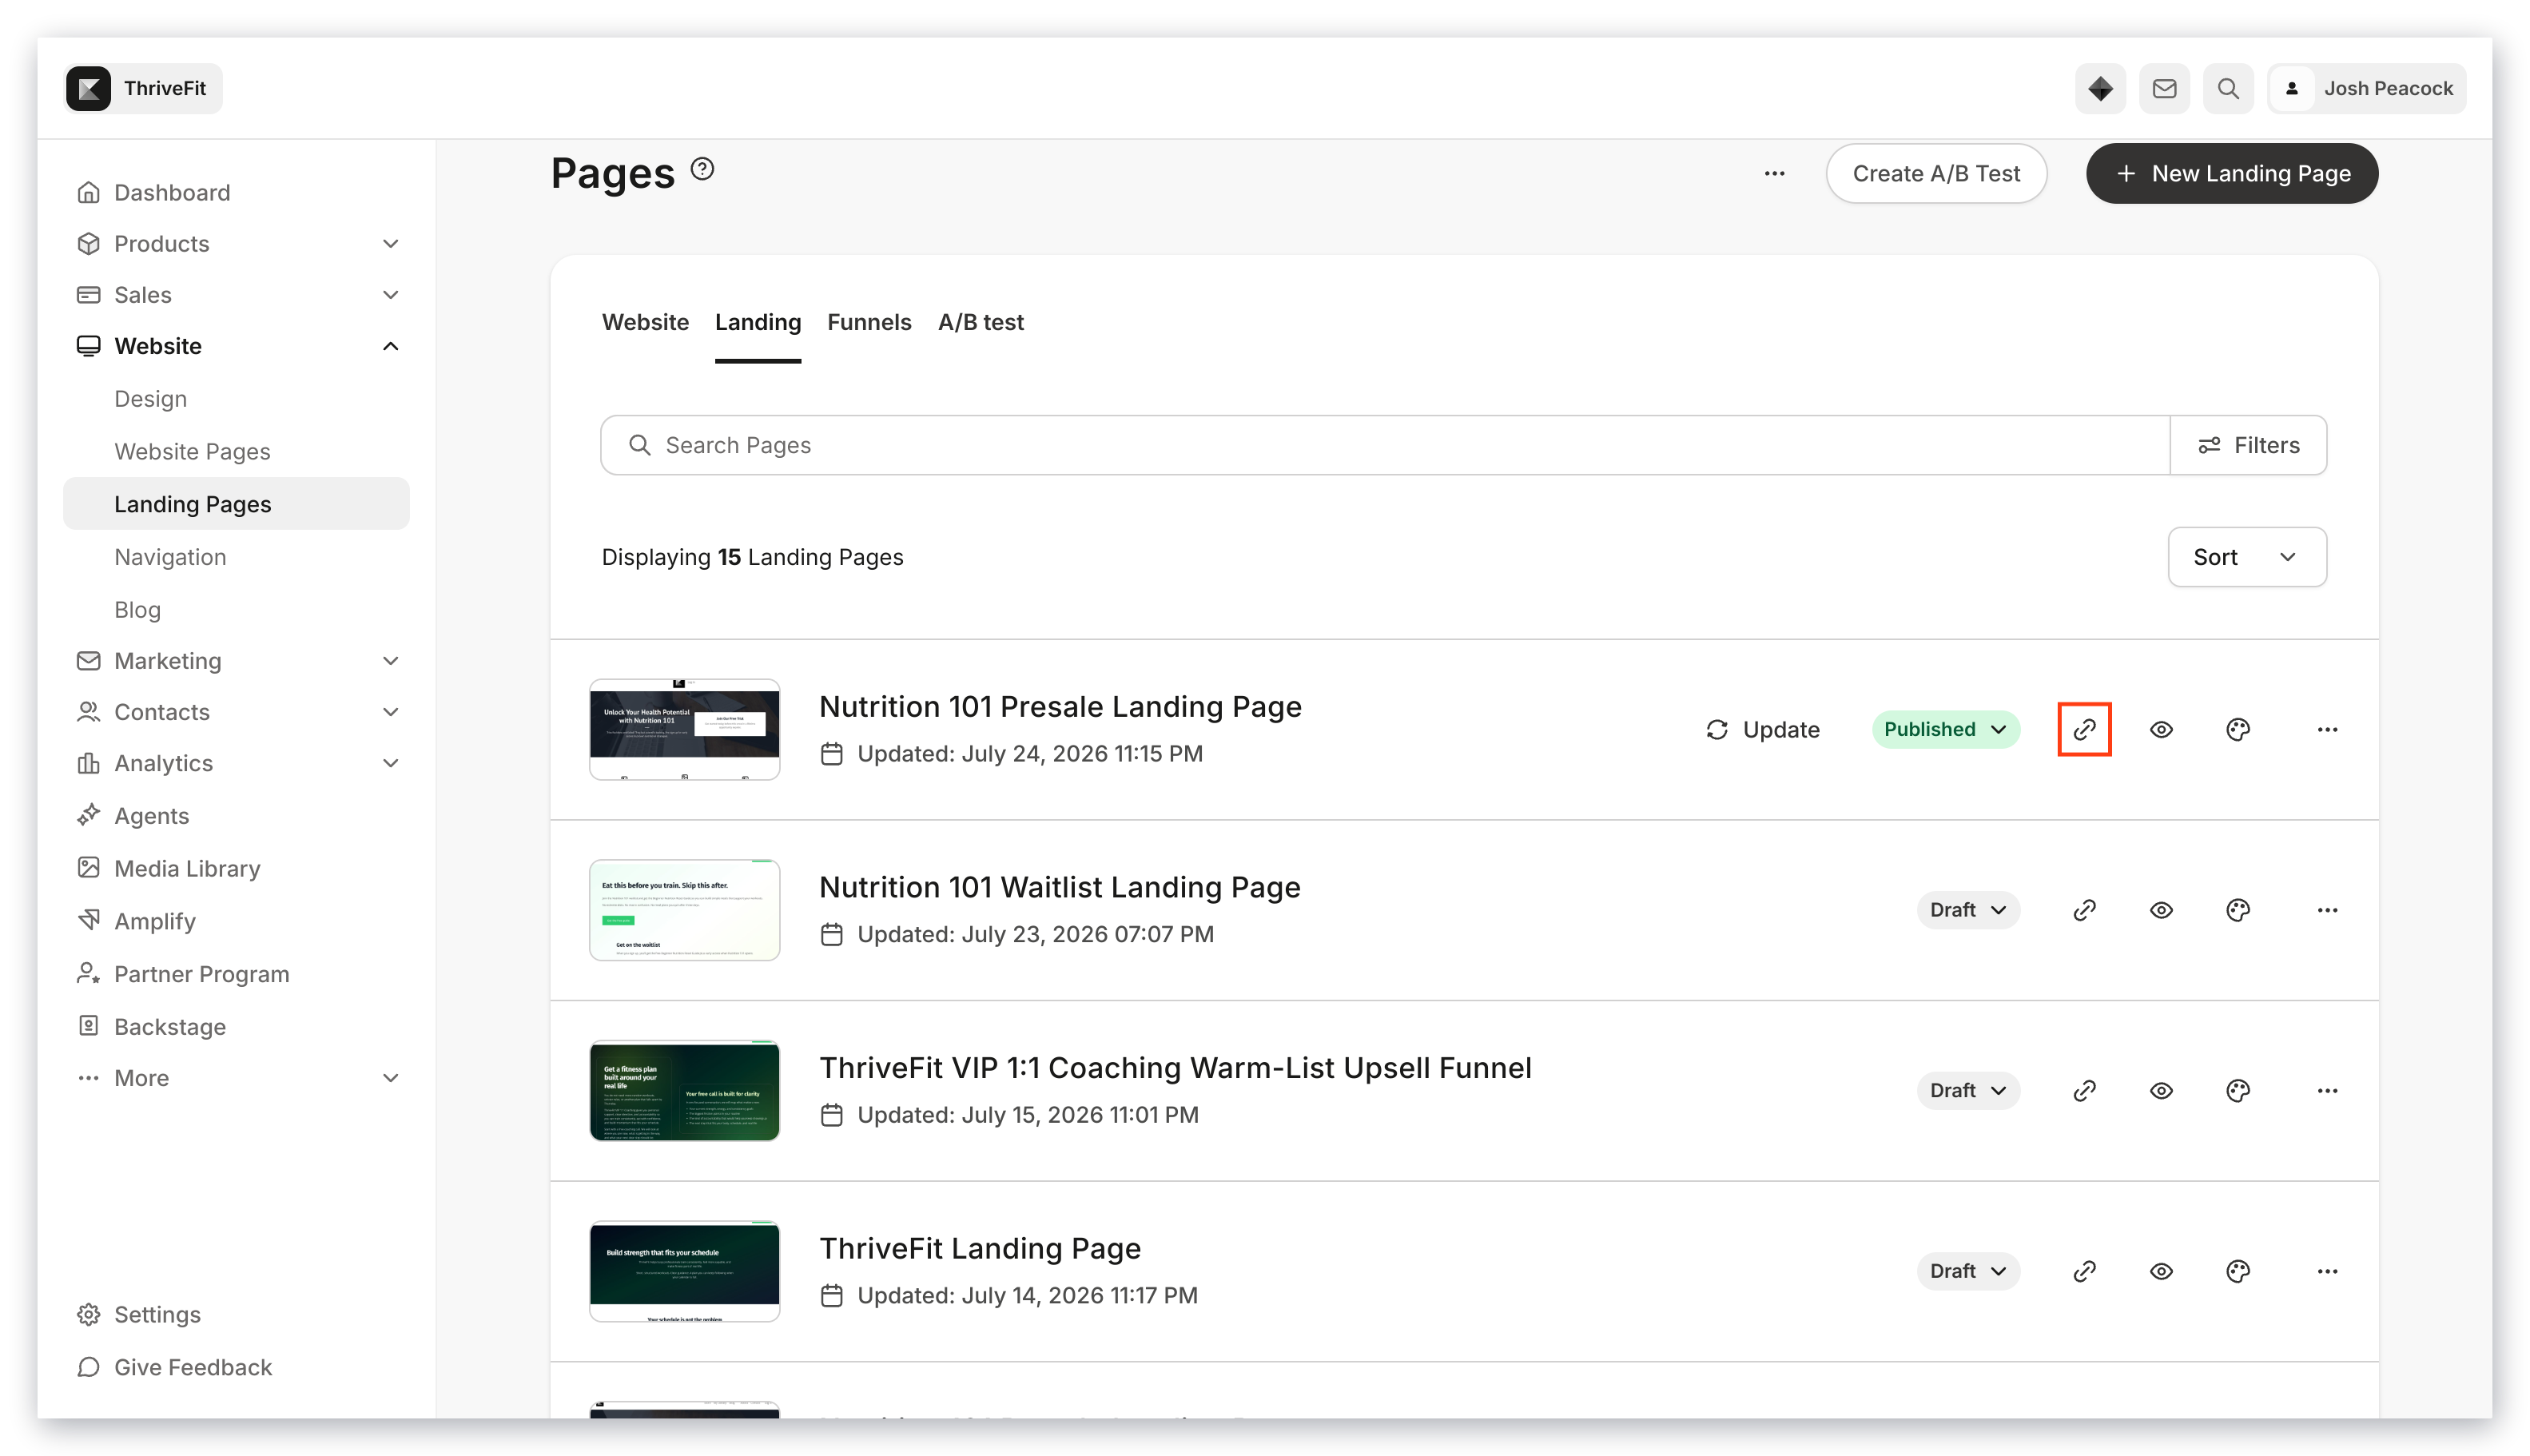
Task: Preview the Nutrition 101 Presale Landing Page
Action: pos(2160,729)
